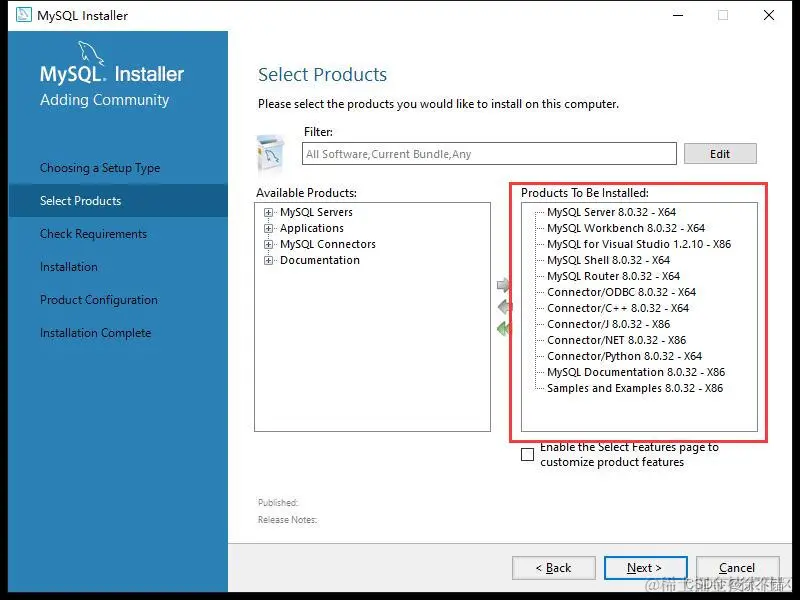Click the Back button

click(554, 568)
